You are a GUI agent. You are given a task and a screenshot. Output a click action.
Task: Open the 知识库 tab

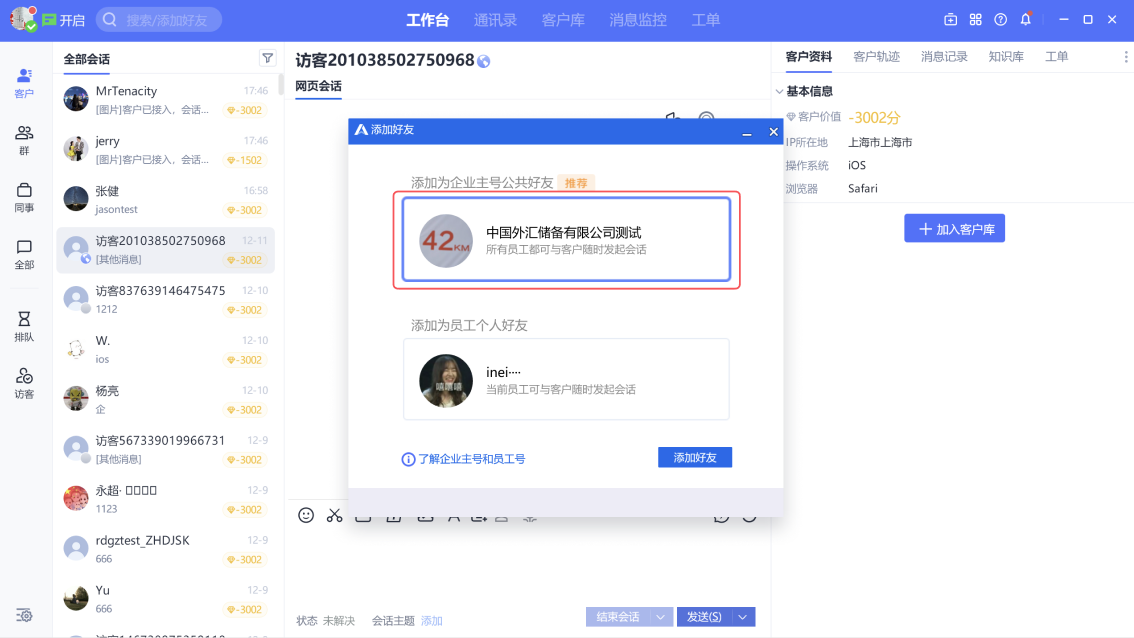coord(1006,56)
